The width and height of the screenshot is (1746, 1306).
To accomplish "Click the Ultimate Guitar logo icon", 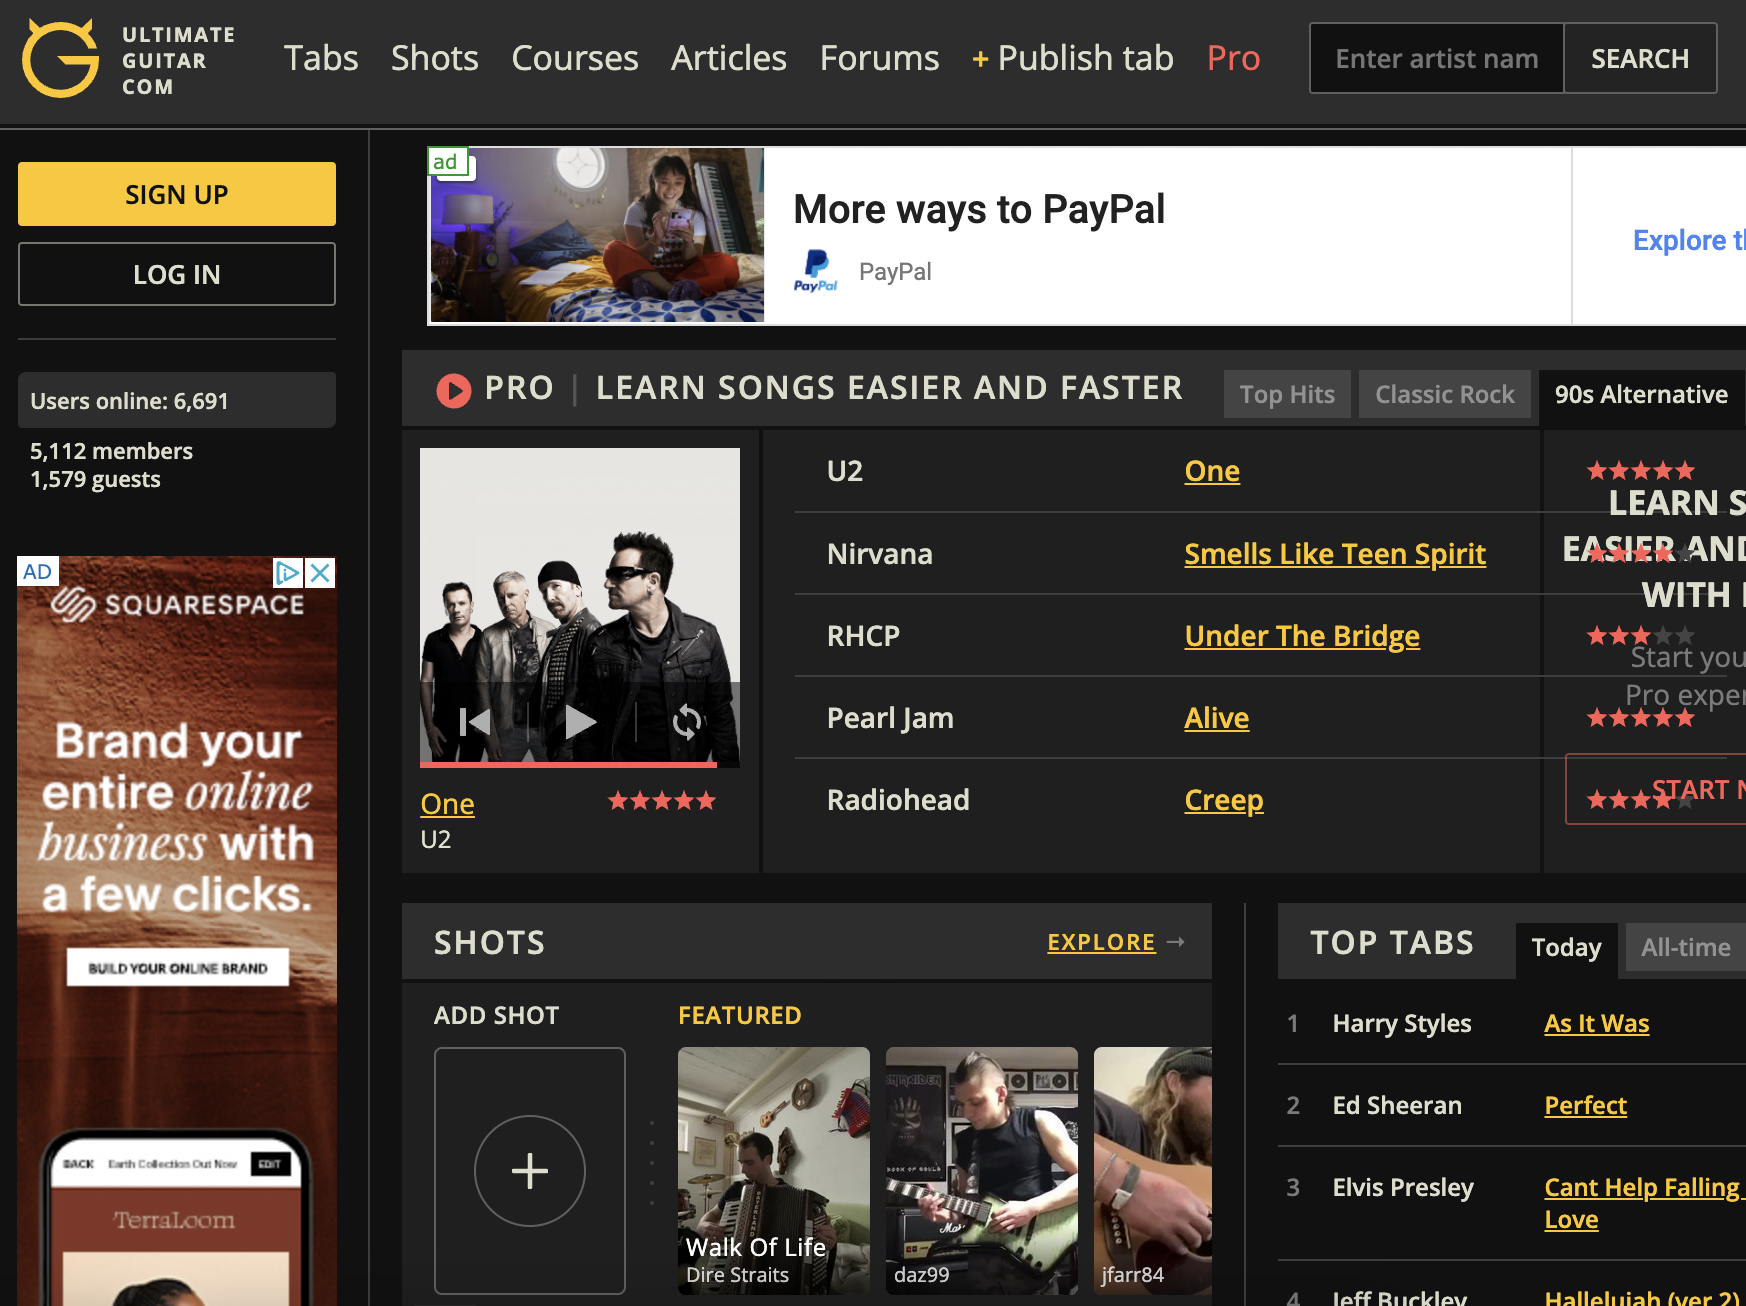I will [x=61, y=59].
